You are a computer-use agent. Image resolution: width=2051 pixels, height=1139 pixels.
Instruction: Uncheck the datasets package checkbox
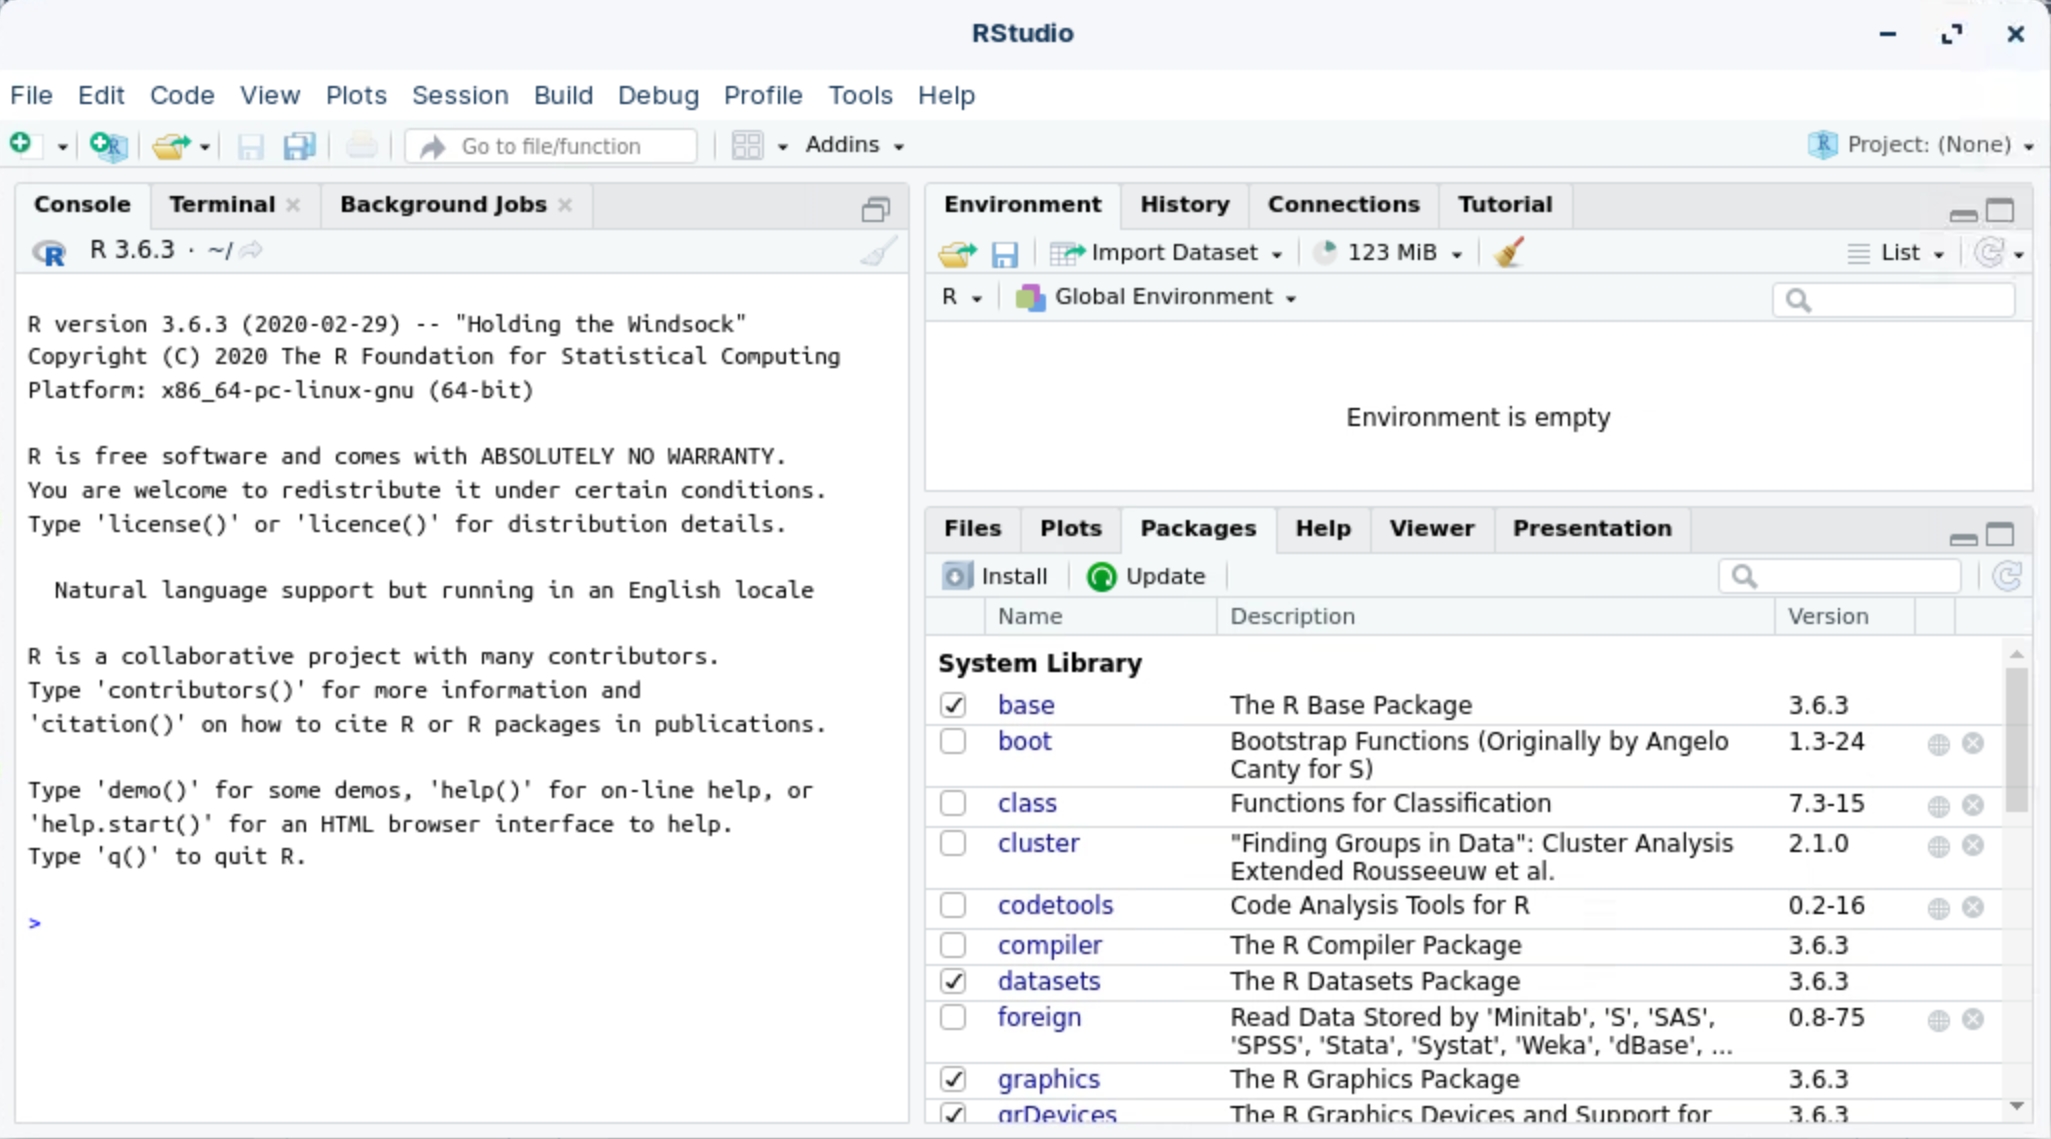click(953, 981)
